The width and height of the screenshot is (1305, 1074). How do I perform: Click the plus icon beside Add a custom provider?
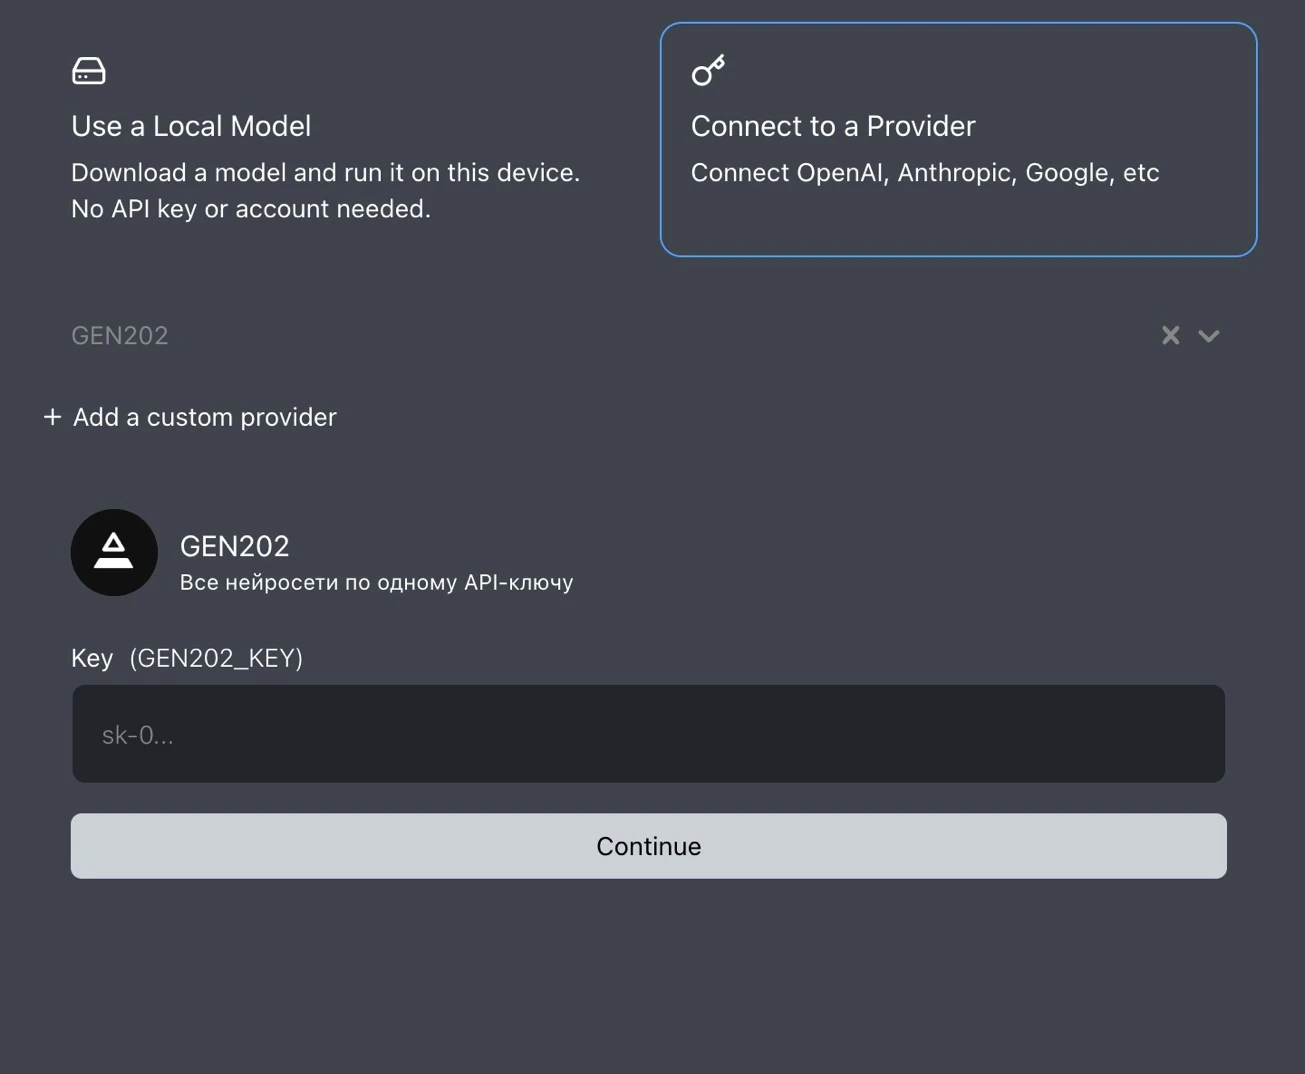tap(53, 416)
